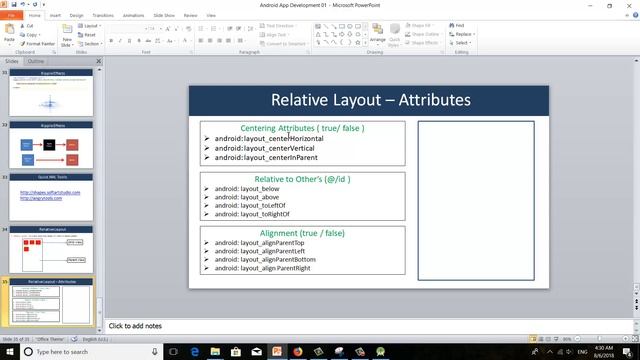Click the Save icon in quick access toolbar
640x360 pixels.
tap(14, 4)
